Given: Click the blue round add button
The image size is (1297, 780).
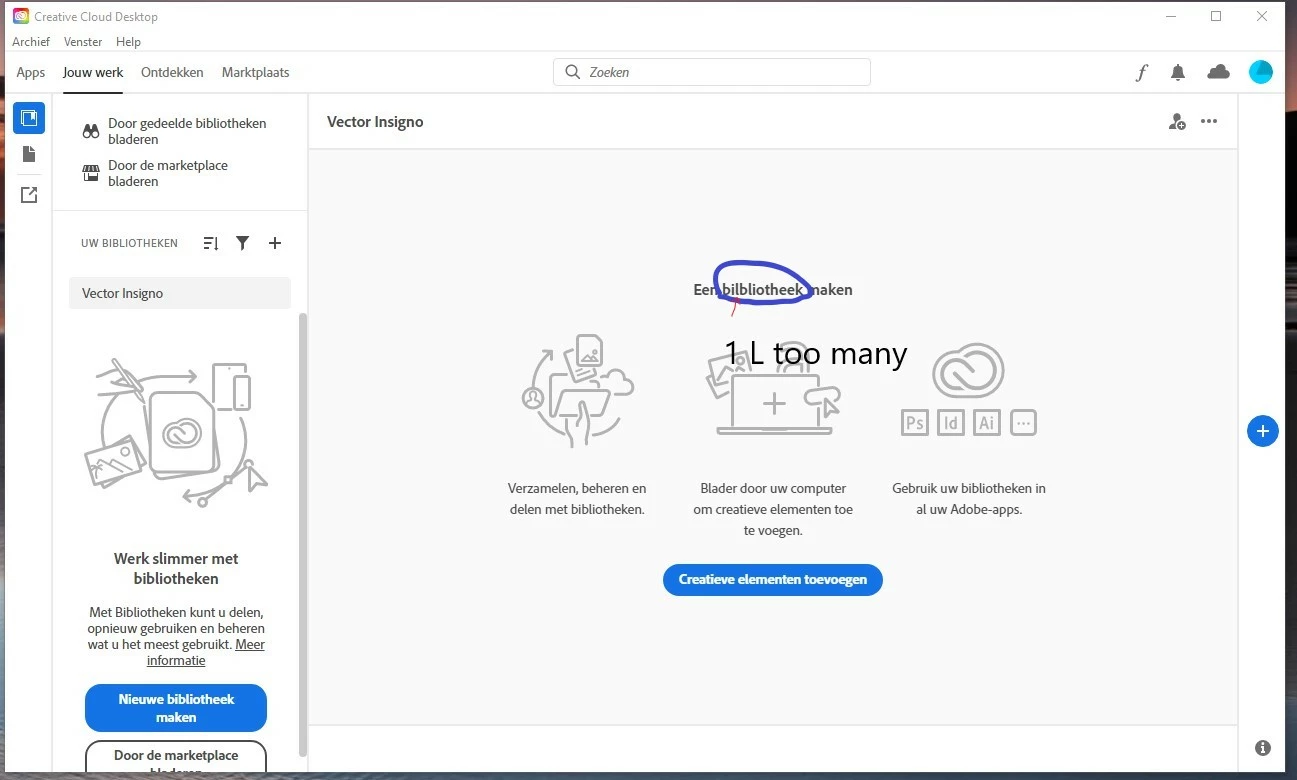Looking at the screenshot, I should (1262, 431).
